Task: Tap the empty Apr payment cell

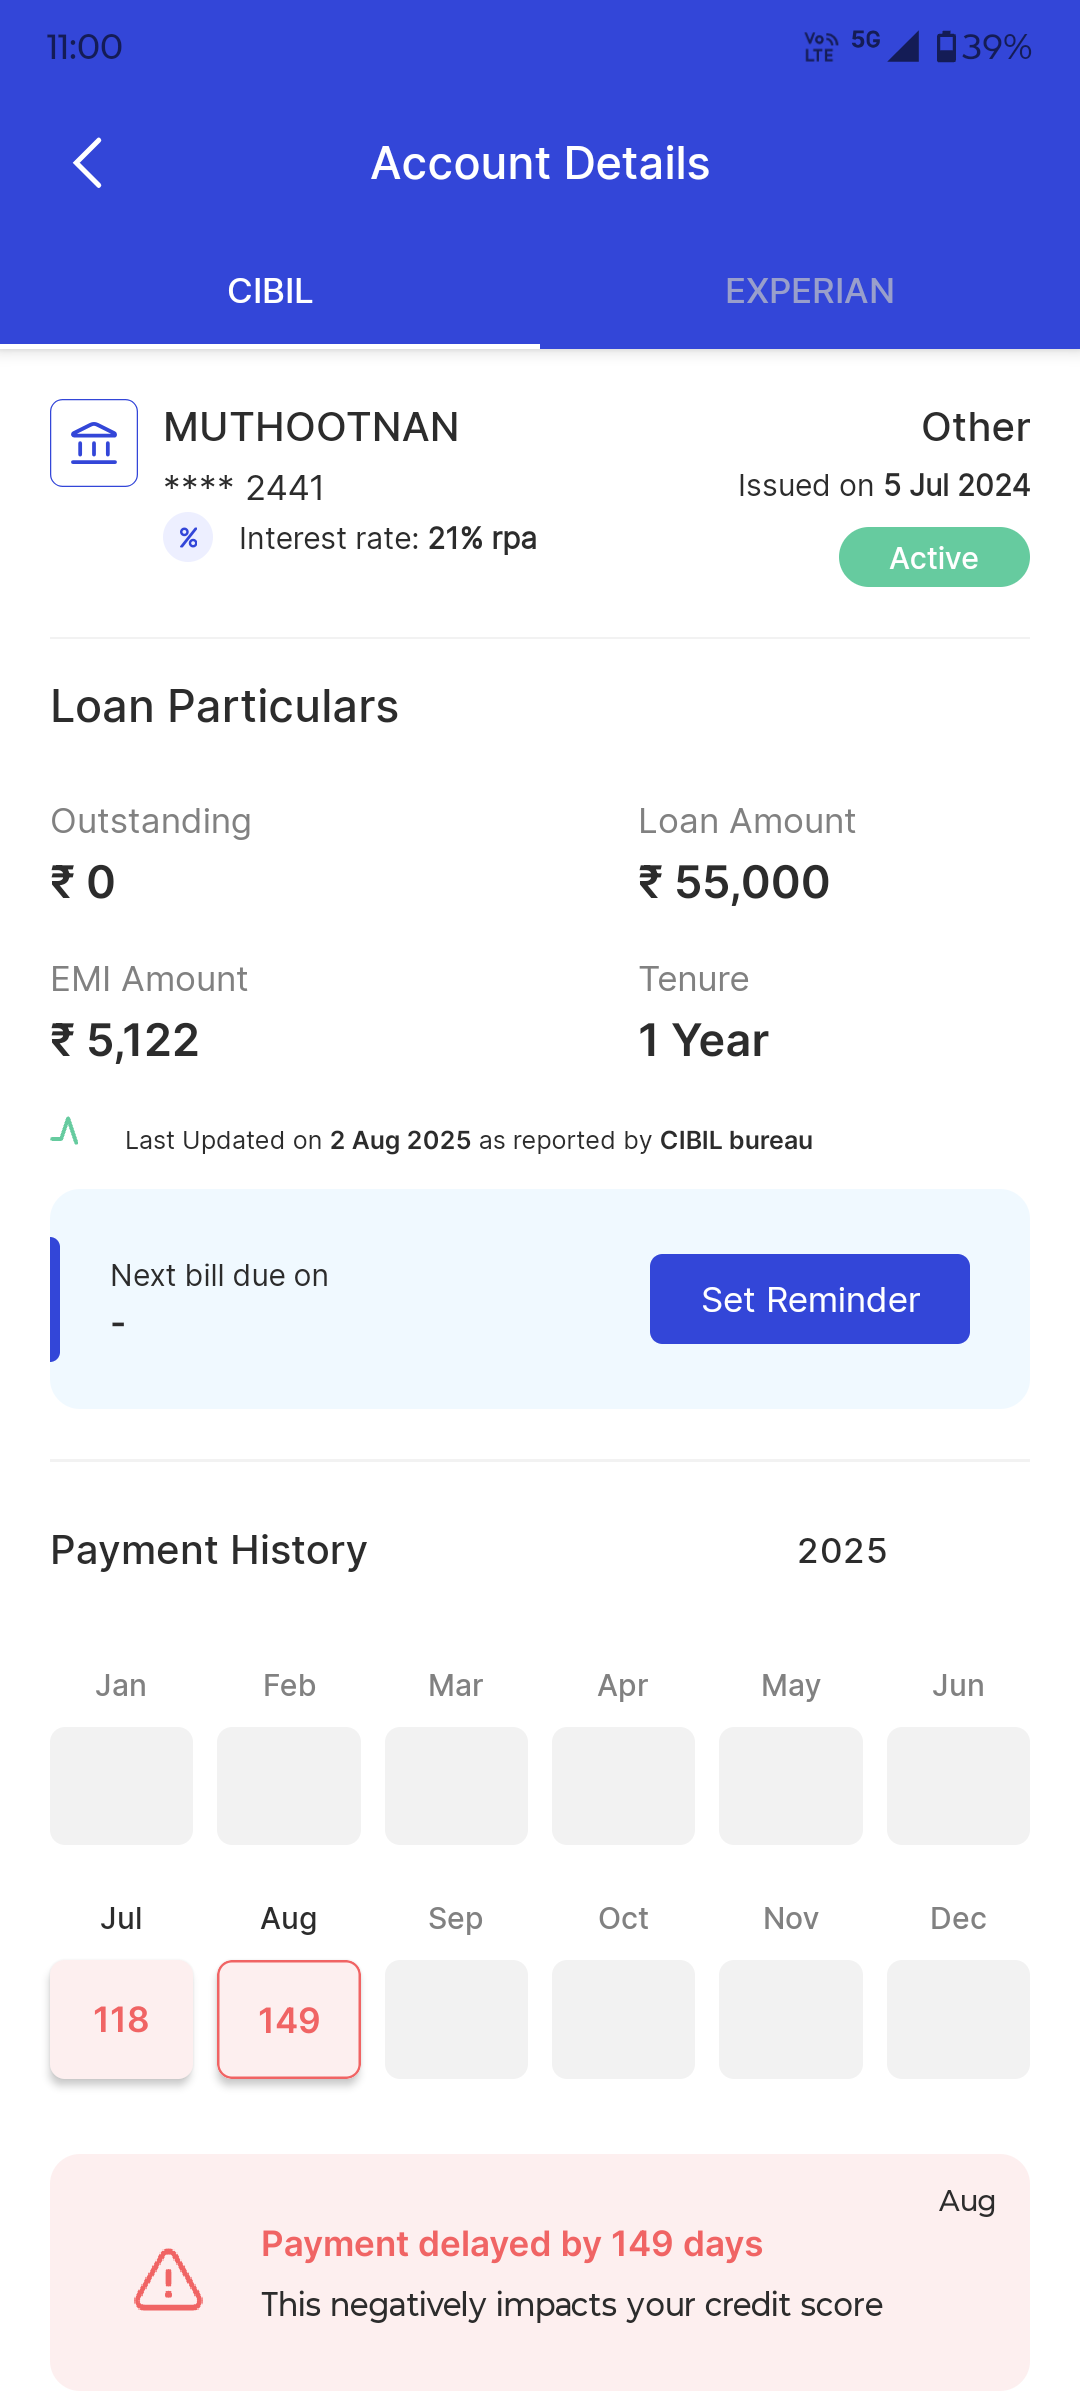Action: (x=623, y=1785)
